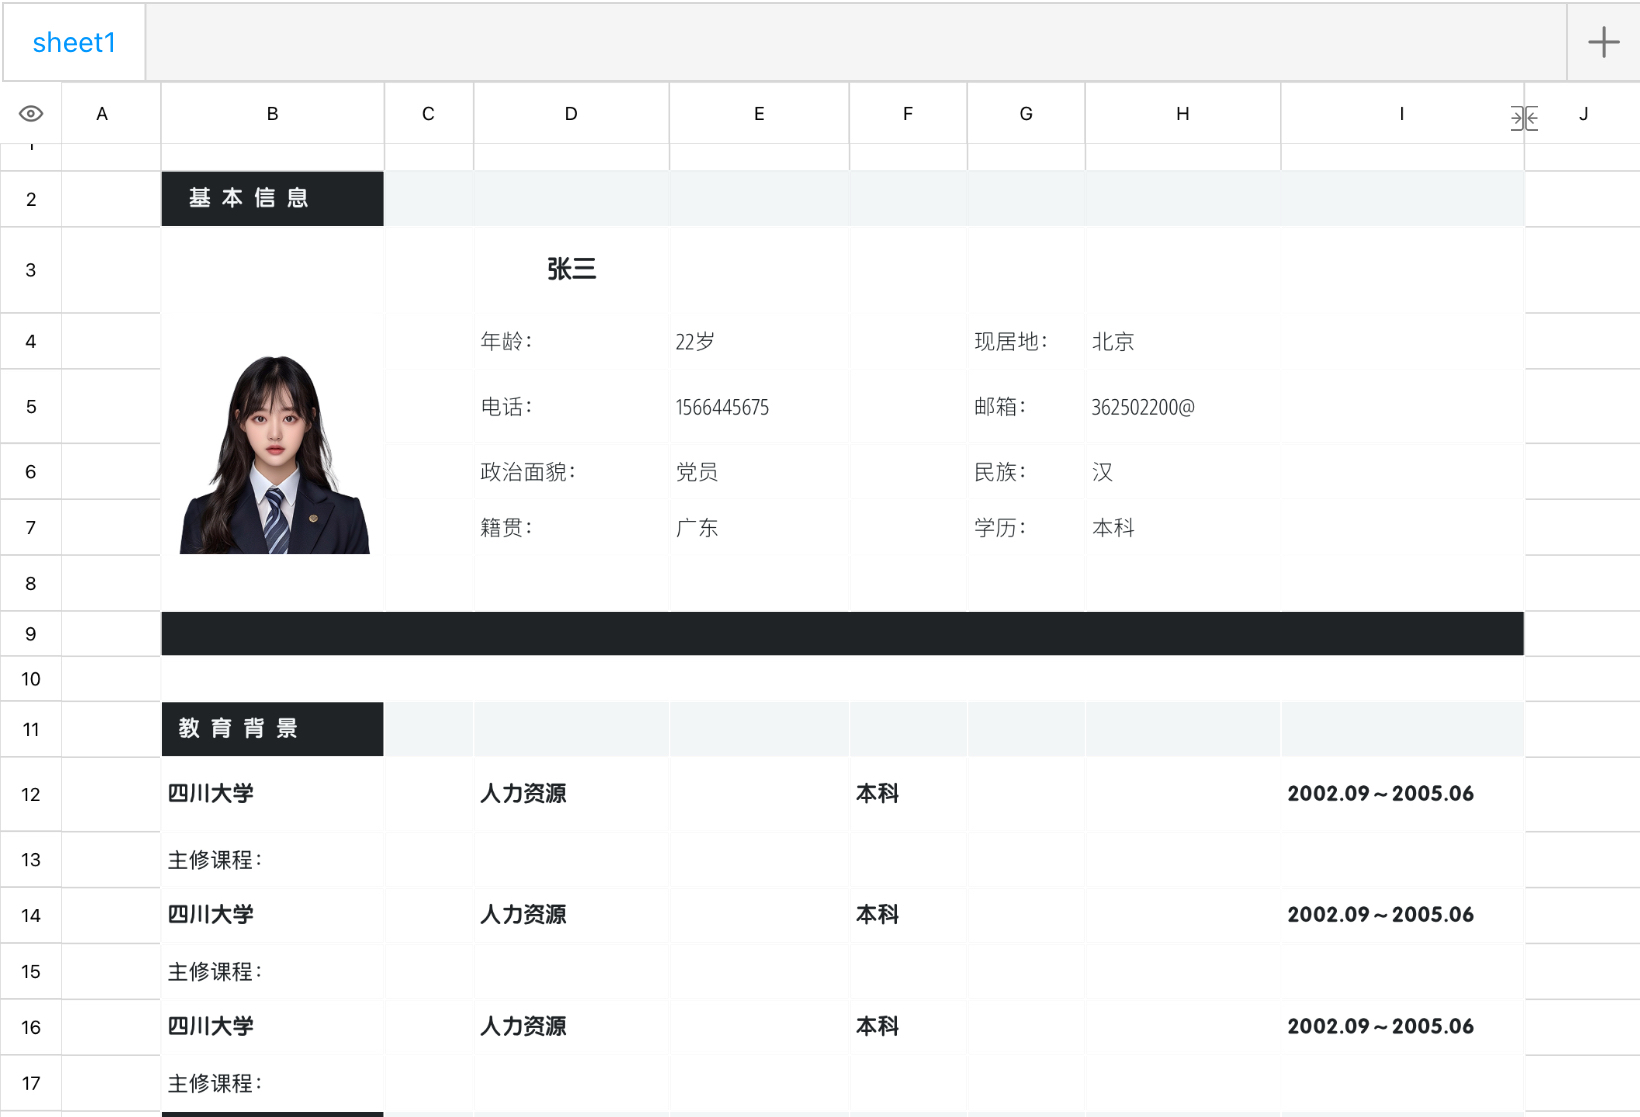Select row 4 header
This screenshot has width=1640, height=1117.
coord(31,341)
